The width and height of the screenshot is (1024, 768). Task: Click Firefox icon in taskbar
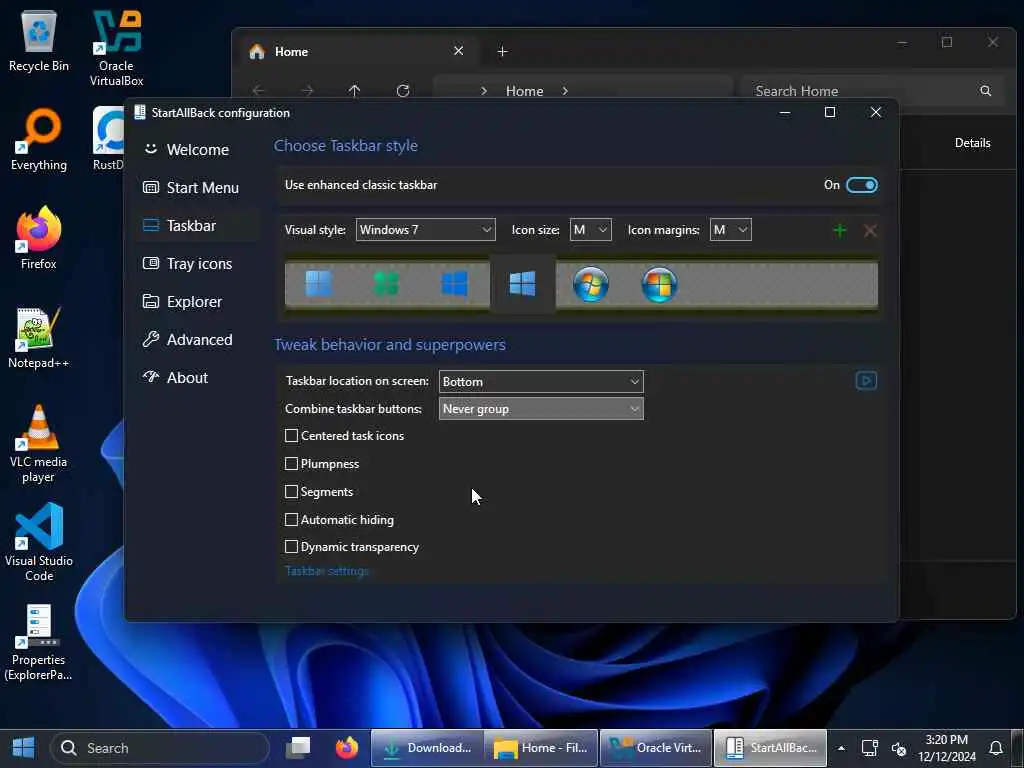(x=347, y=748)
